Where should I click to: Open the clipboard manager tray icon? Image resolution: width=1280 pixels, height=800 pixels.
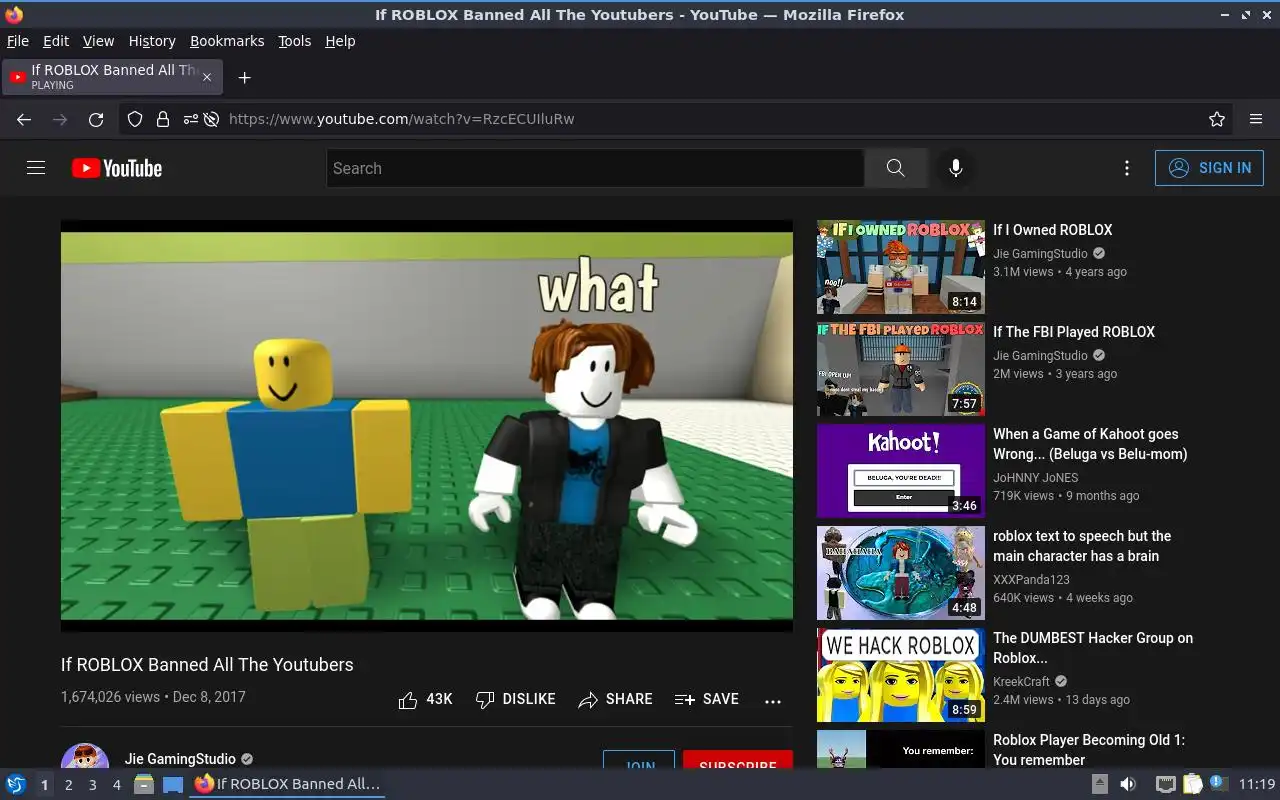(x=1192, y=784)
